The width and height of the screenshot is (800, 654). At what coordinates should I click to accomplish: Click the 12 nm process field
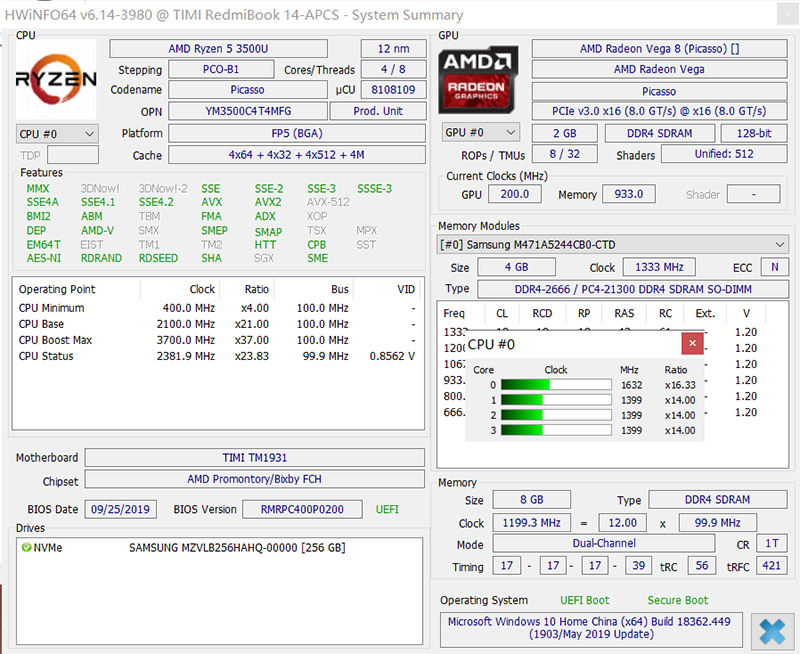click(x=393, y=49)
